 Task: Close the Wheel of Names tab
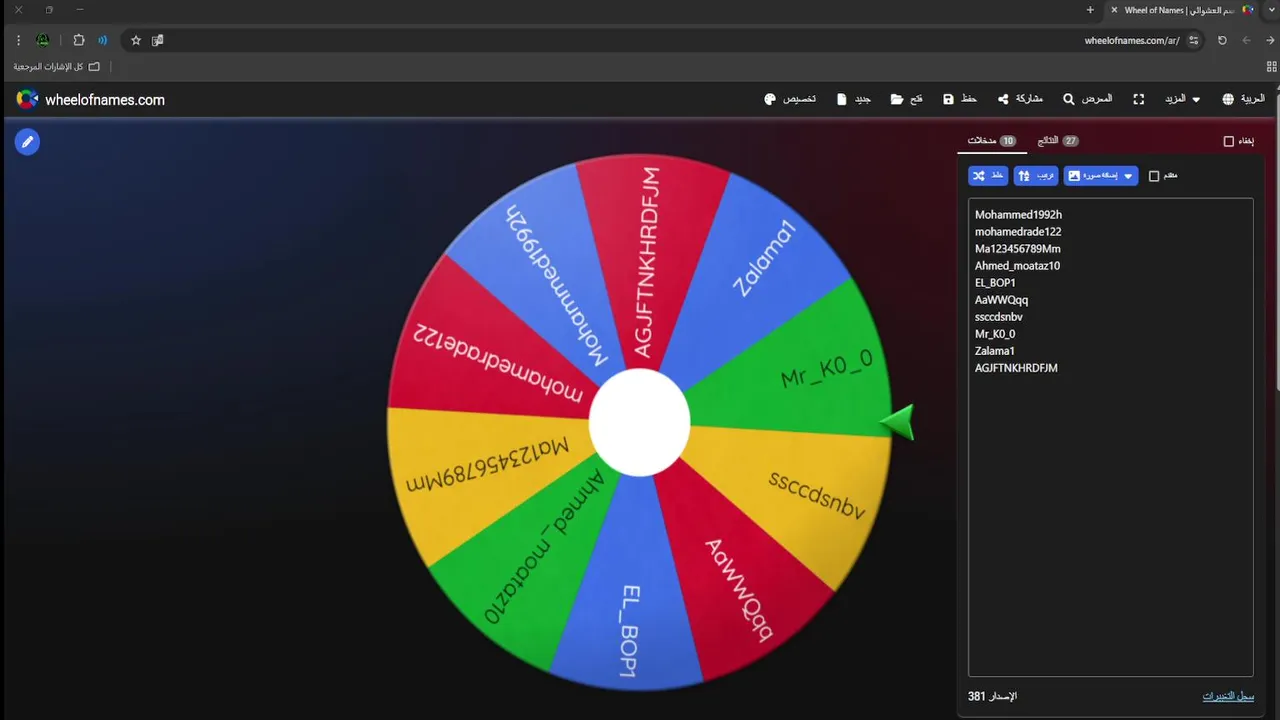(1114, 10)
